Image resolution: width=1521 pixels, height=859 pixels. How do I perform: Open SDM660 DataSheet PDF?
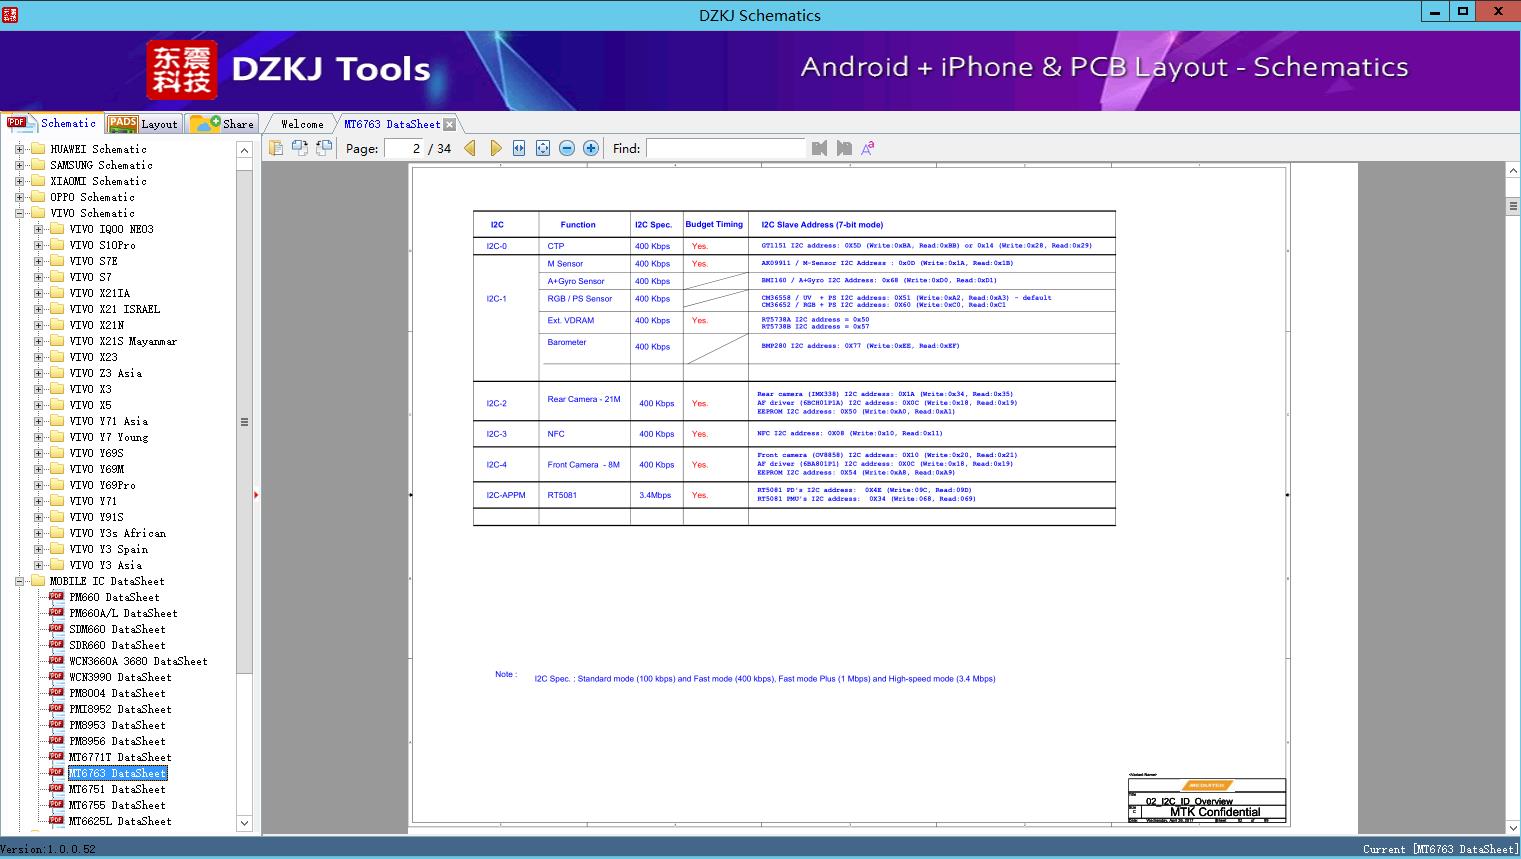point(117,629)
